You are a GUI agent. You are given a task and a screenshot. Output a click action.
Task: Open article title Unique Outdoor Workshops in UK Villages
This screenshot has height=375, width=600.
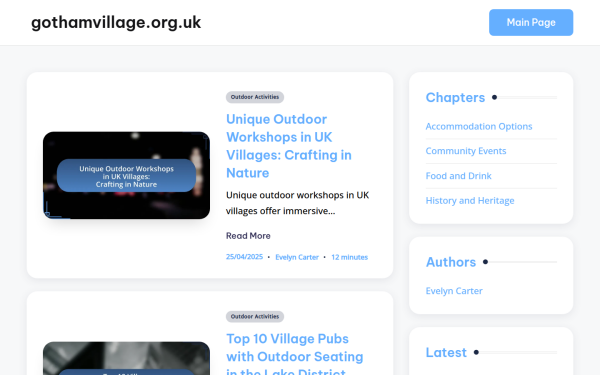289,146
